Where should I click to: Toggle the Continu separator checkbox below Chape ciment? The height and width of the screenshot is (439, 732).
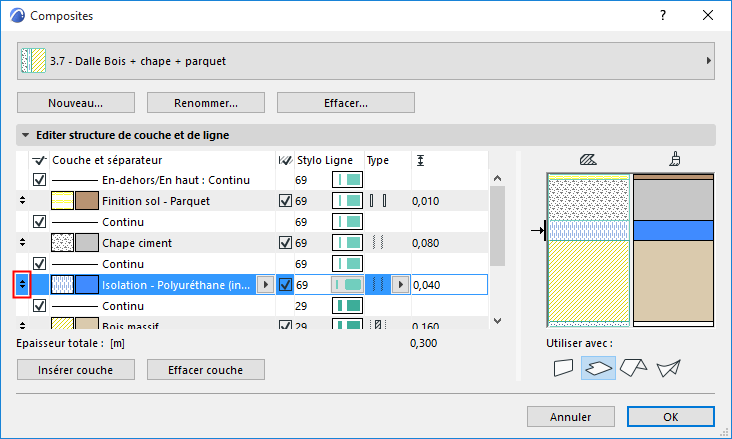pos(40,264)
